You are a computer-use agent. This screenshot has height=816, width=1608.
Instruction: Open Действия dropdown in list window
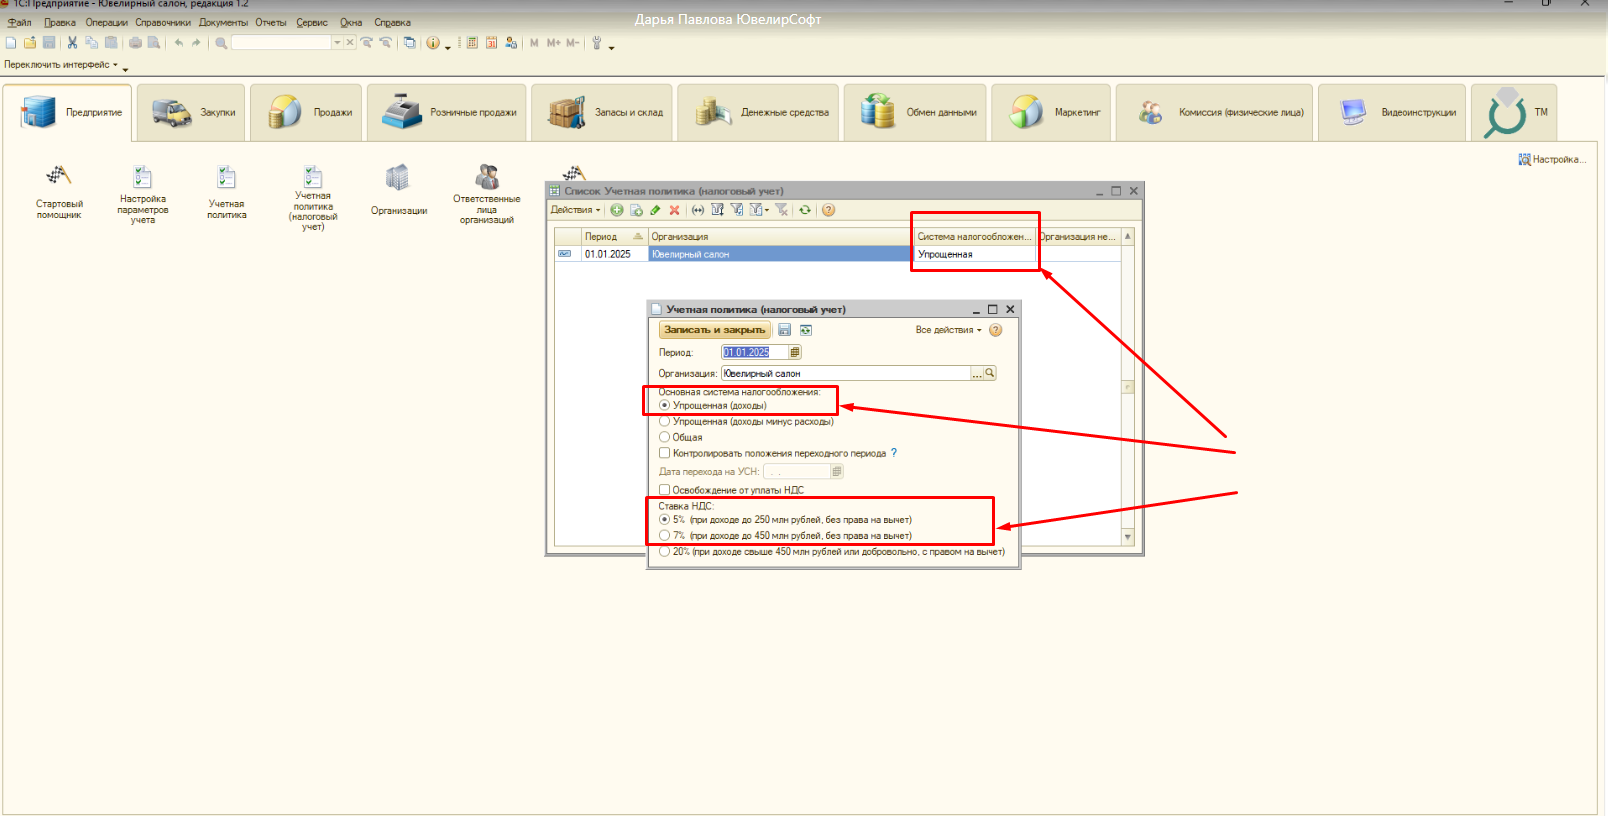(576, 210)
